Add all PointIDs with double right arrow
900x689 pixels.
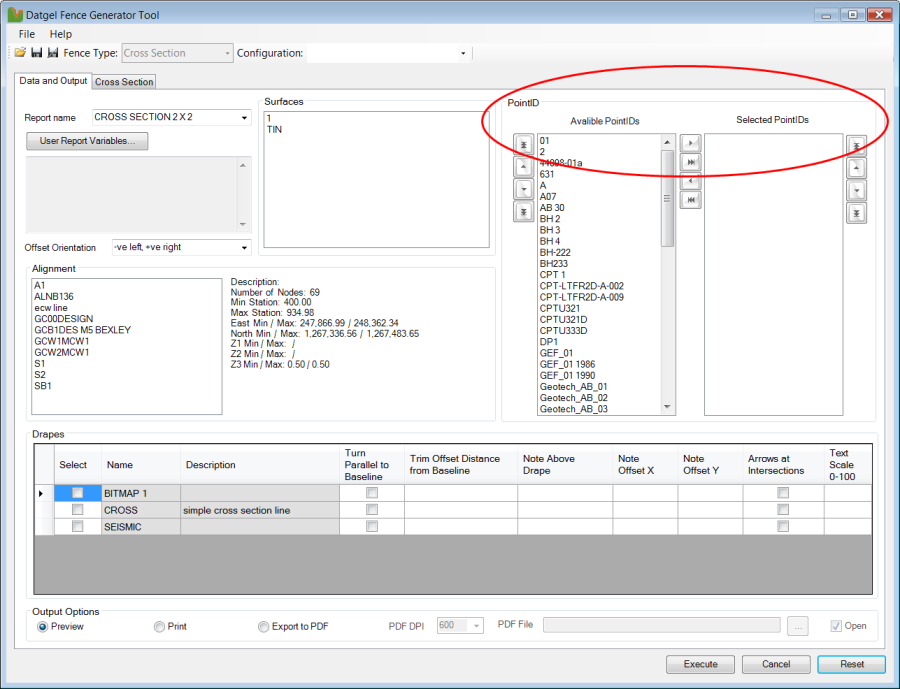(x=691, y=163)
